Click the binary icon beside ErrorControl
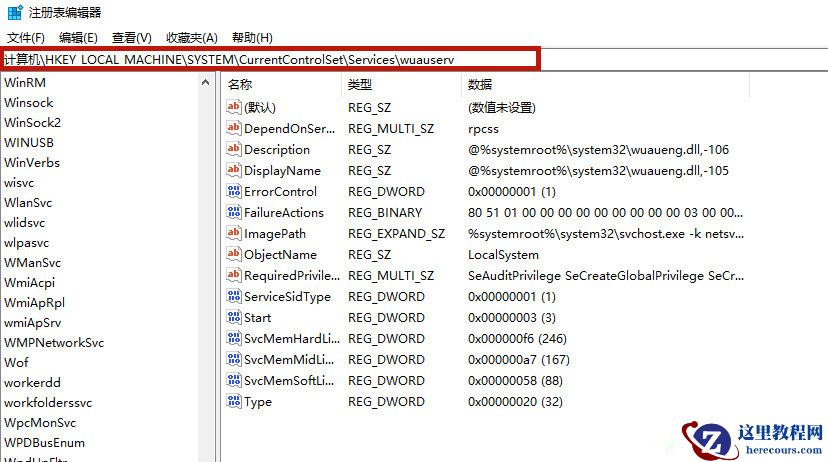828x462 pixels. click(x=233, y=191)
